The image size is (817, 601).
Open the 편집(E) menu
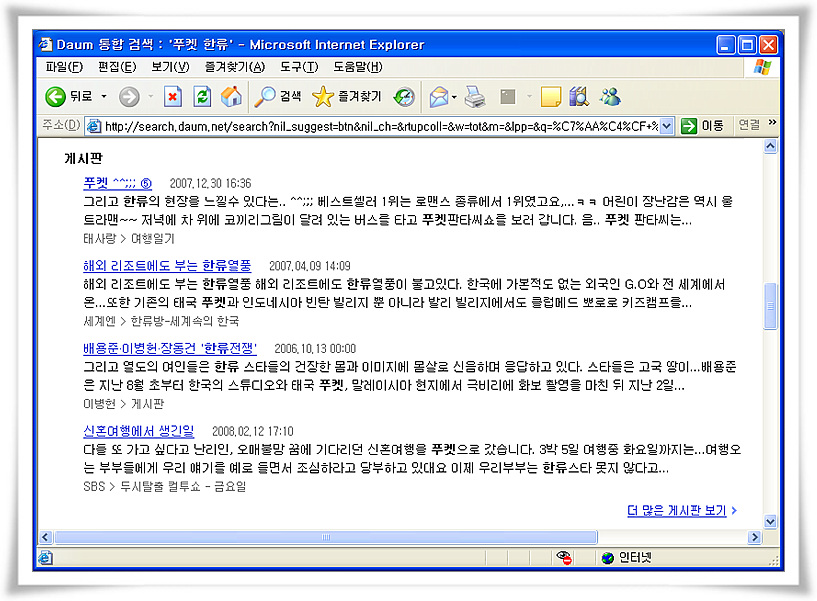pyautogui.click(x=117, y=67)
